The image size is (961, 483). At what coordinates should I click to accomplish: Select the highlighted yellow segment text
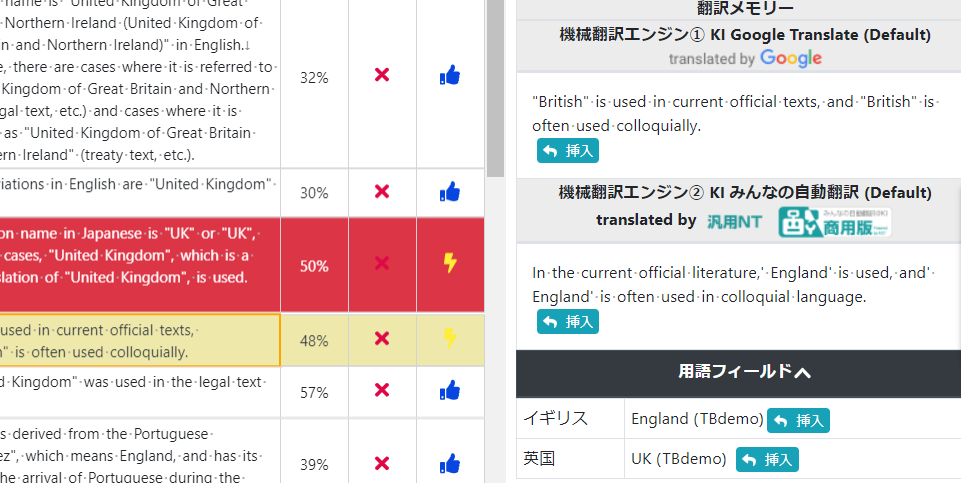140,340
